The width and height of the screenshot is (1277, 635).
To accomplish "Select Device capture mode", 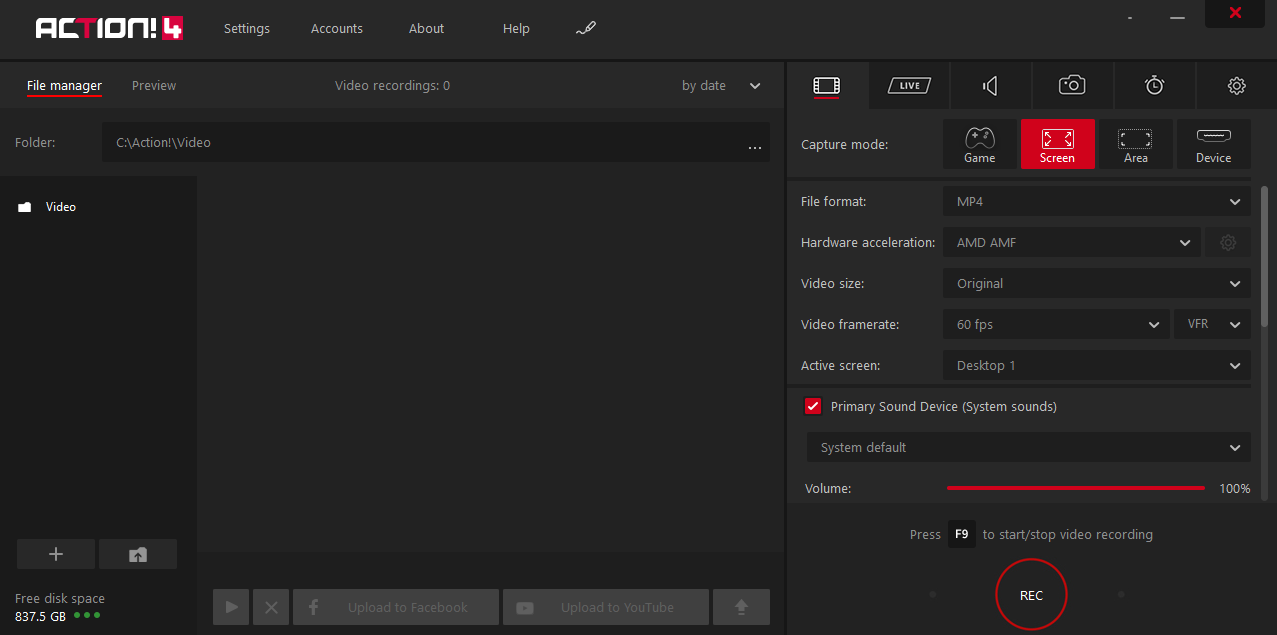I will pos(1213,145).
